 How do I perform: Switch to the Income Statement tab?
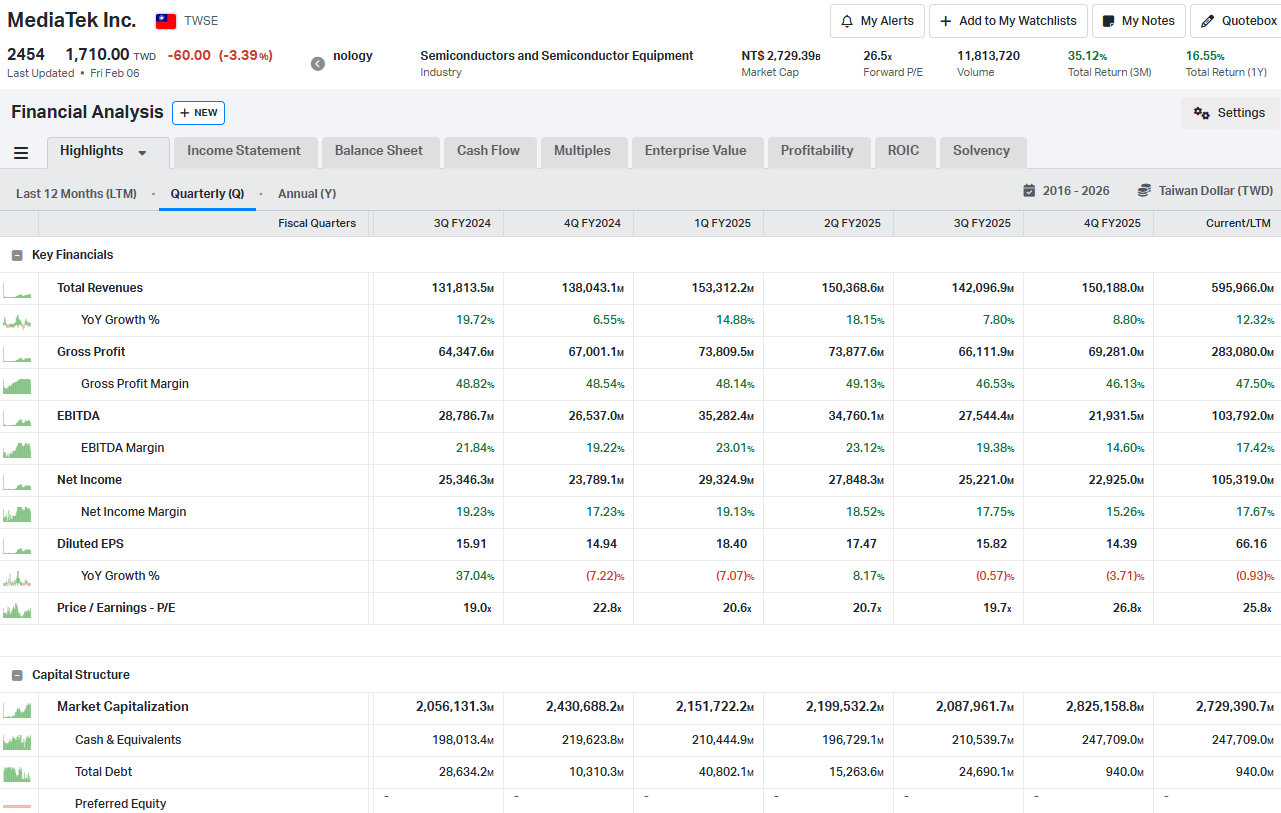[x=244, y=151]
